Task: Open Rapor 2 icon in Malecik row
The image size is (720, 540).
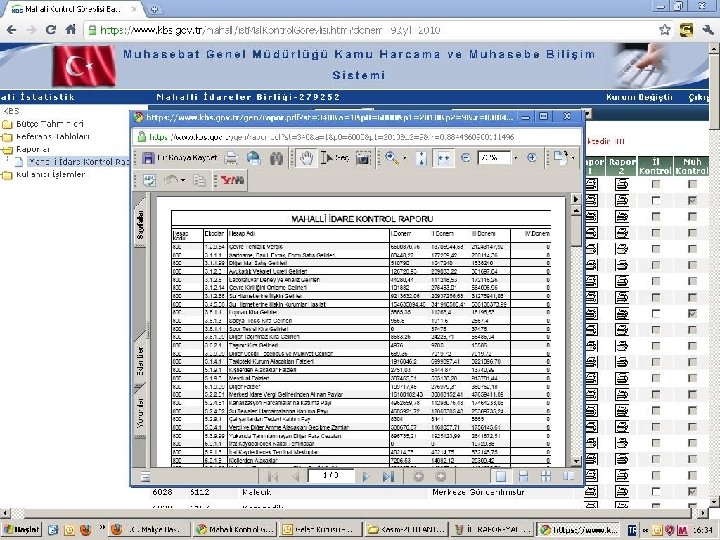Action: 622,492
